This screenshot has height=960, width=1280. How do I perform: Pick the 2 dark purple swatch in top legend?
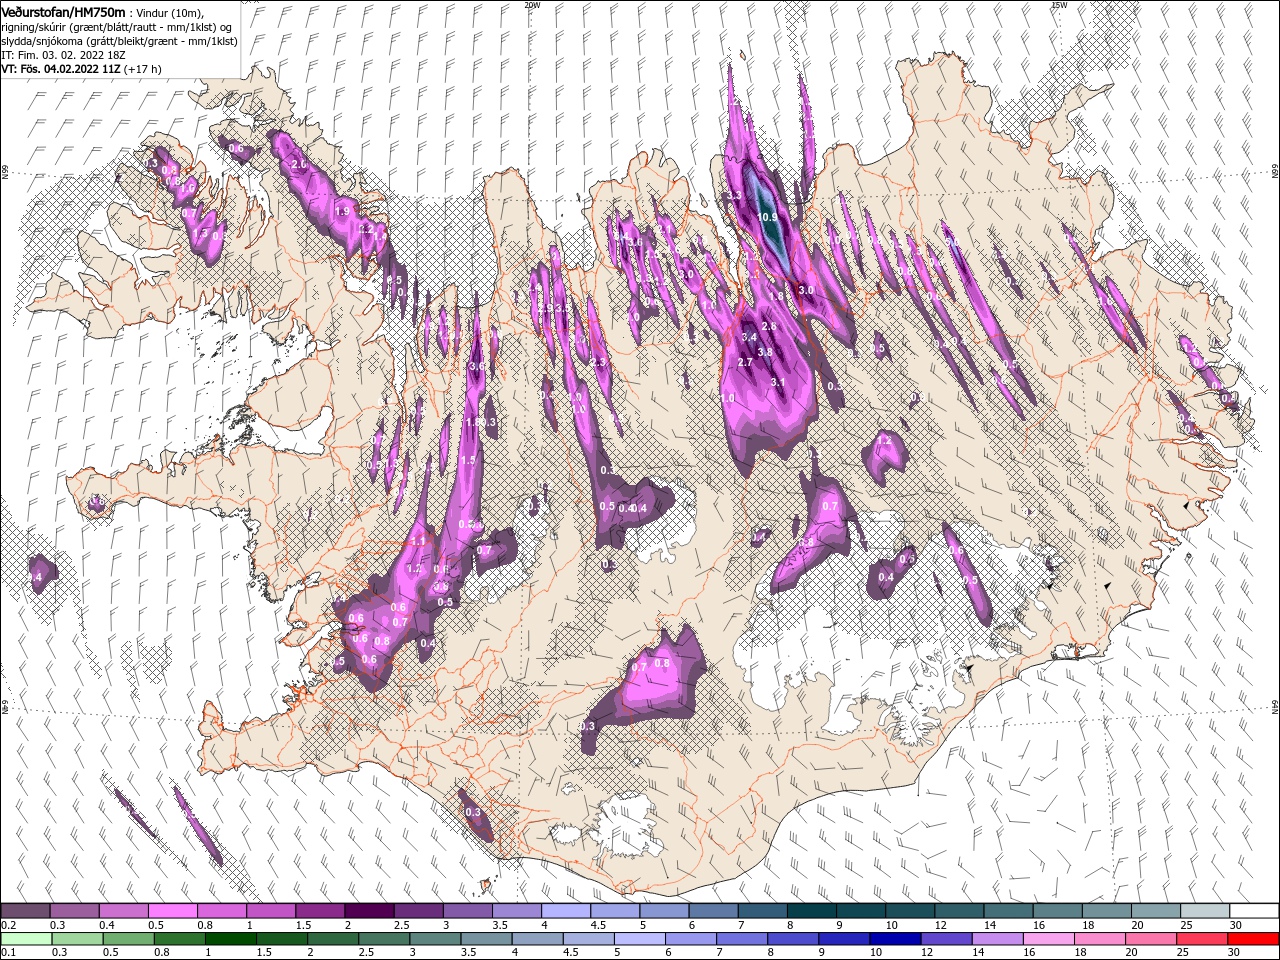(368, 911)
